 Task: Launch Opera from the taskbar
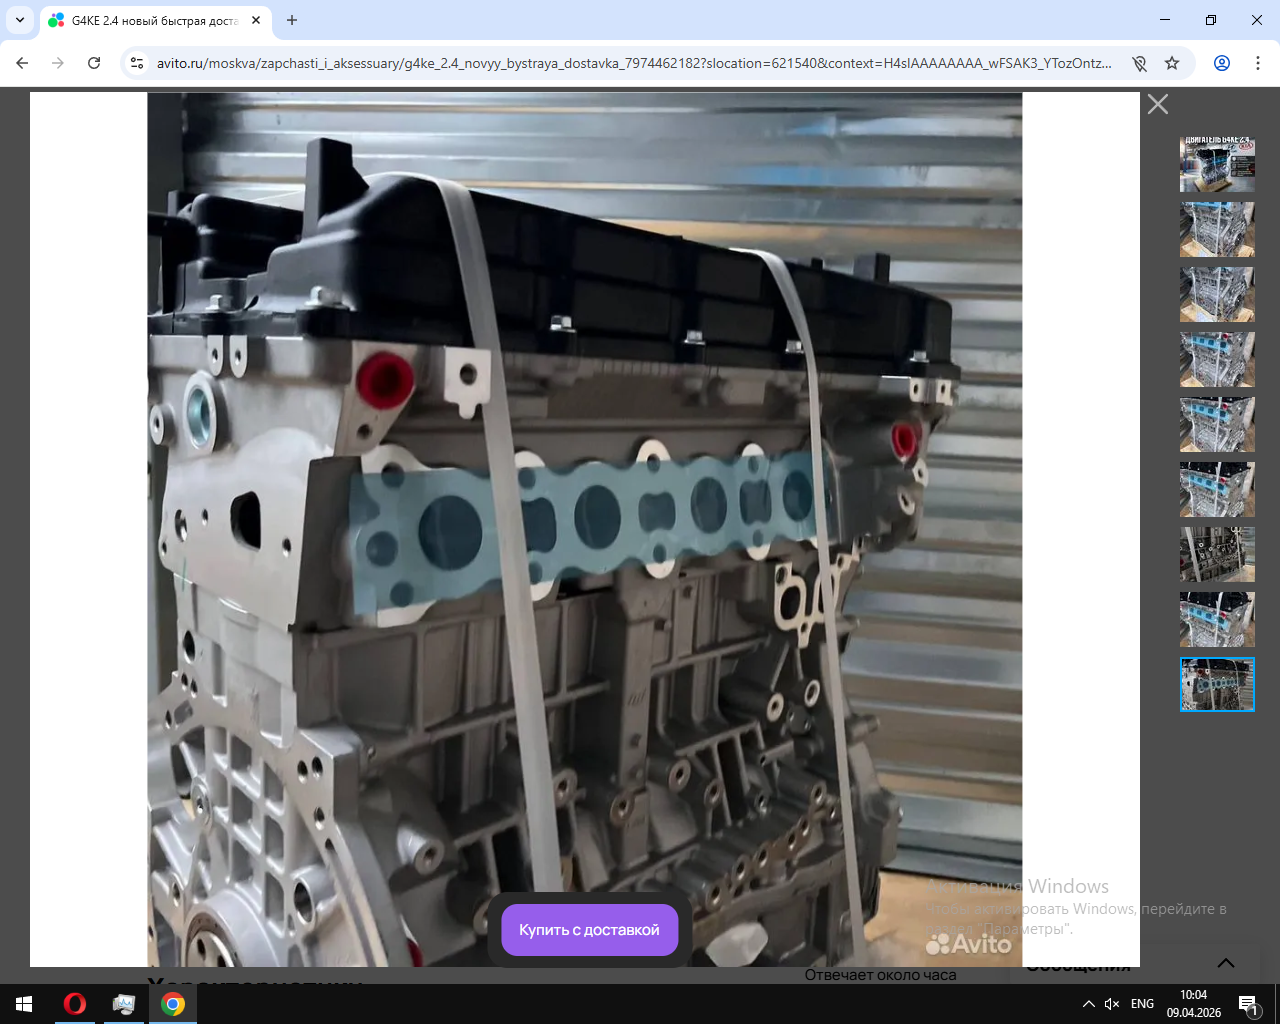click(x=75, y=1004)
